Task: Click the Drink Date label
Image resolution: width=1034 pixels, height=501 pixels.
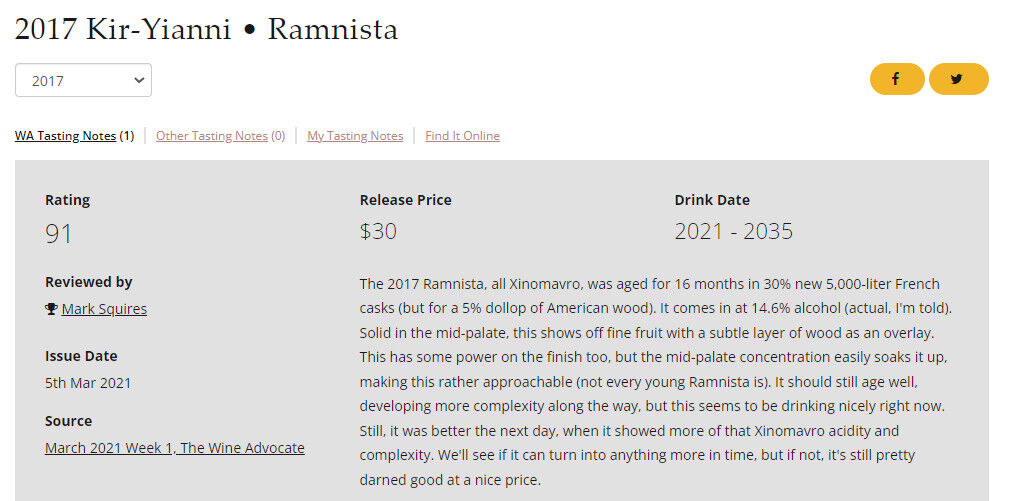Action: (x=712, y=200)
